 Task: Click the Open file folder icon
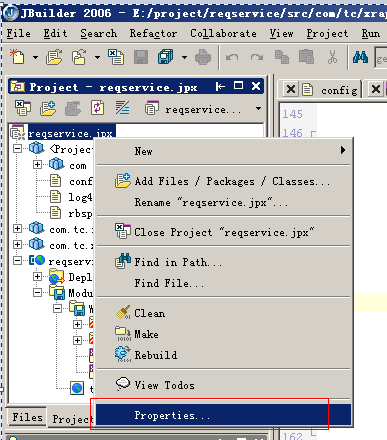54,57
